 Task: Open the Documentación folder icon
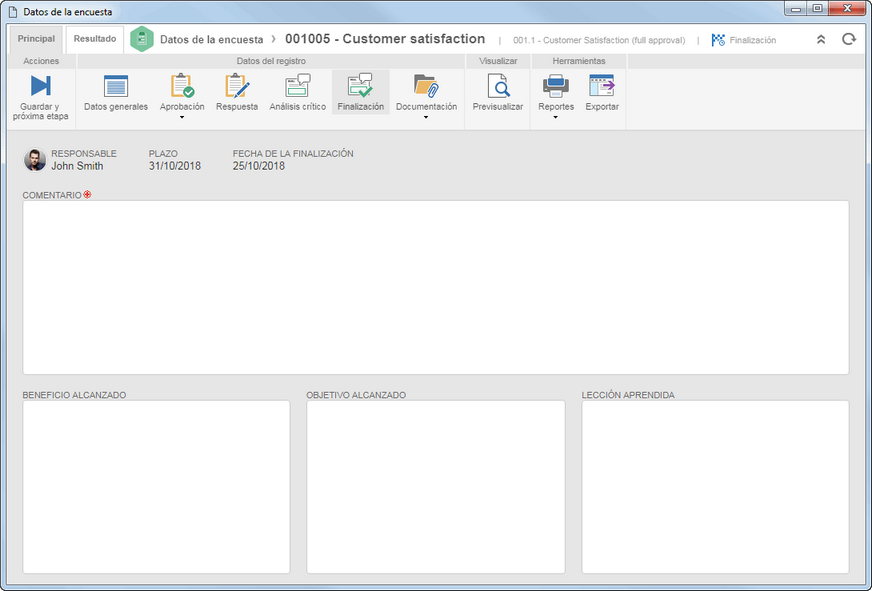pos(426,86)
